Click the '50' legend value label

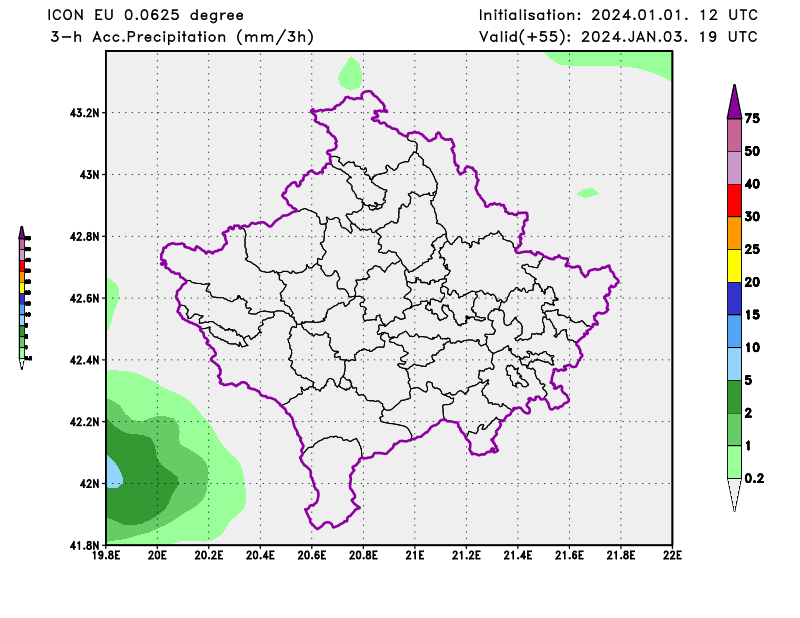click(x=752, y=151)
